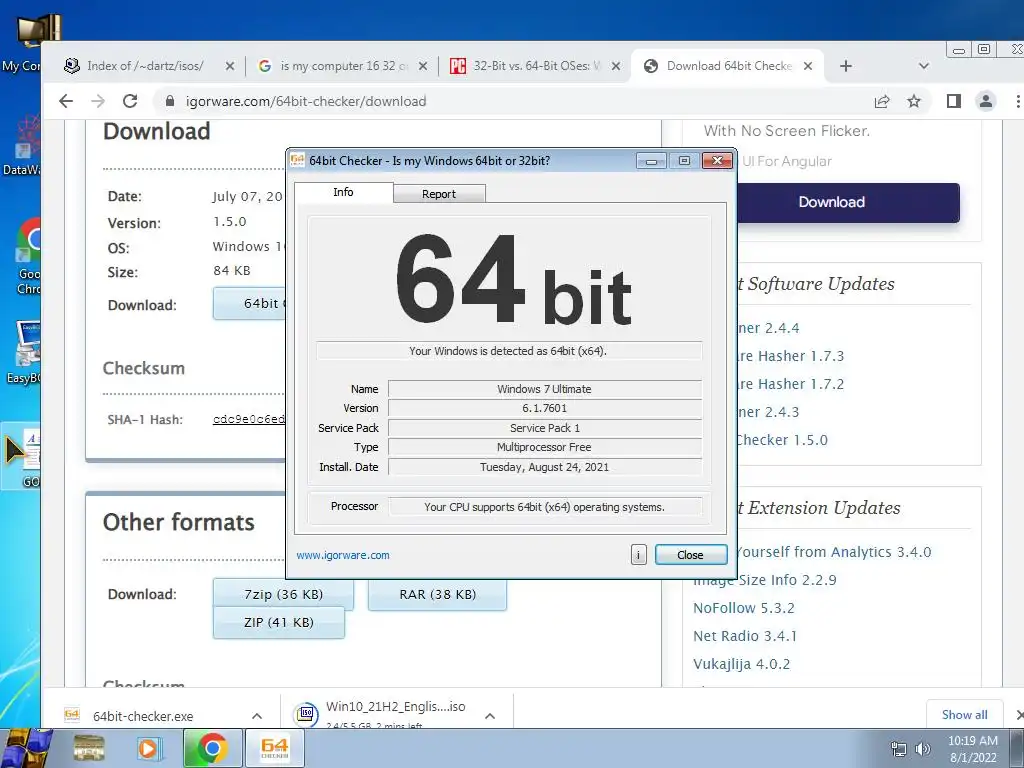Open the about info 'i' button

[638, 554]
